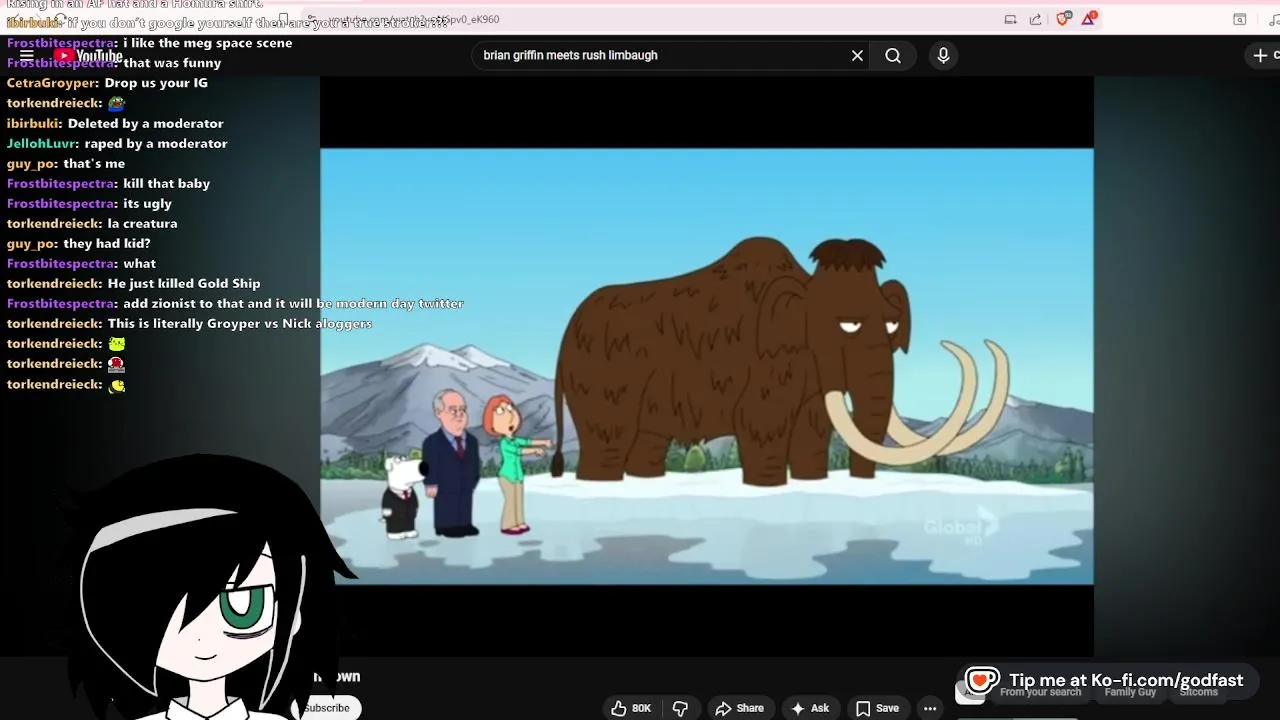Click the YouTube logo to go home
Viewport: 1280px width, 720px height.
pyautogui.click(x=88, y=55)
